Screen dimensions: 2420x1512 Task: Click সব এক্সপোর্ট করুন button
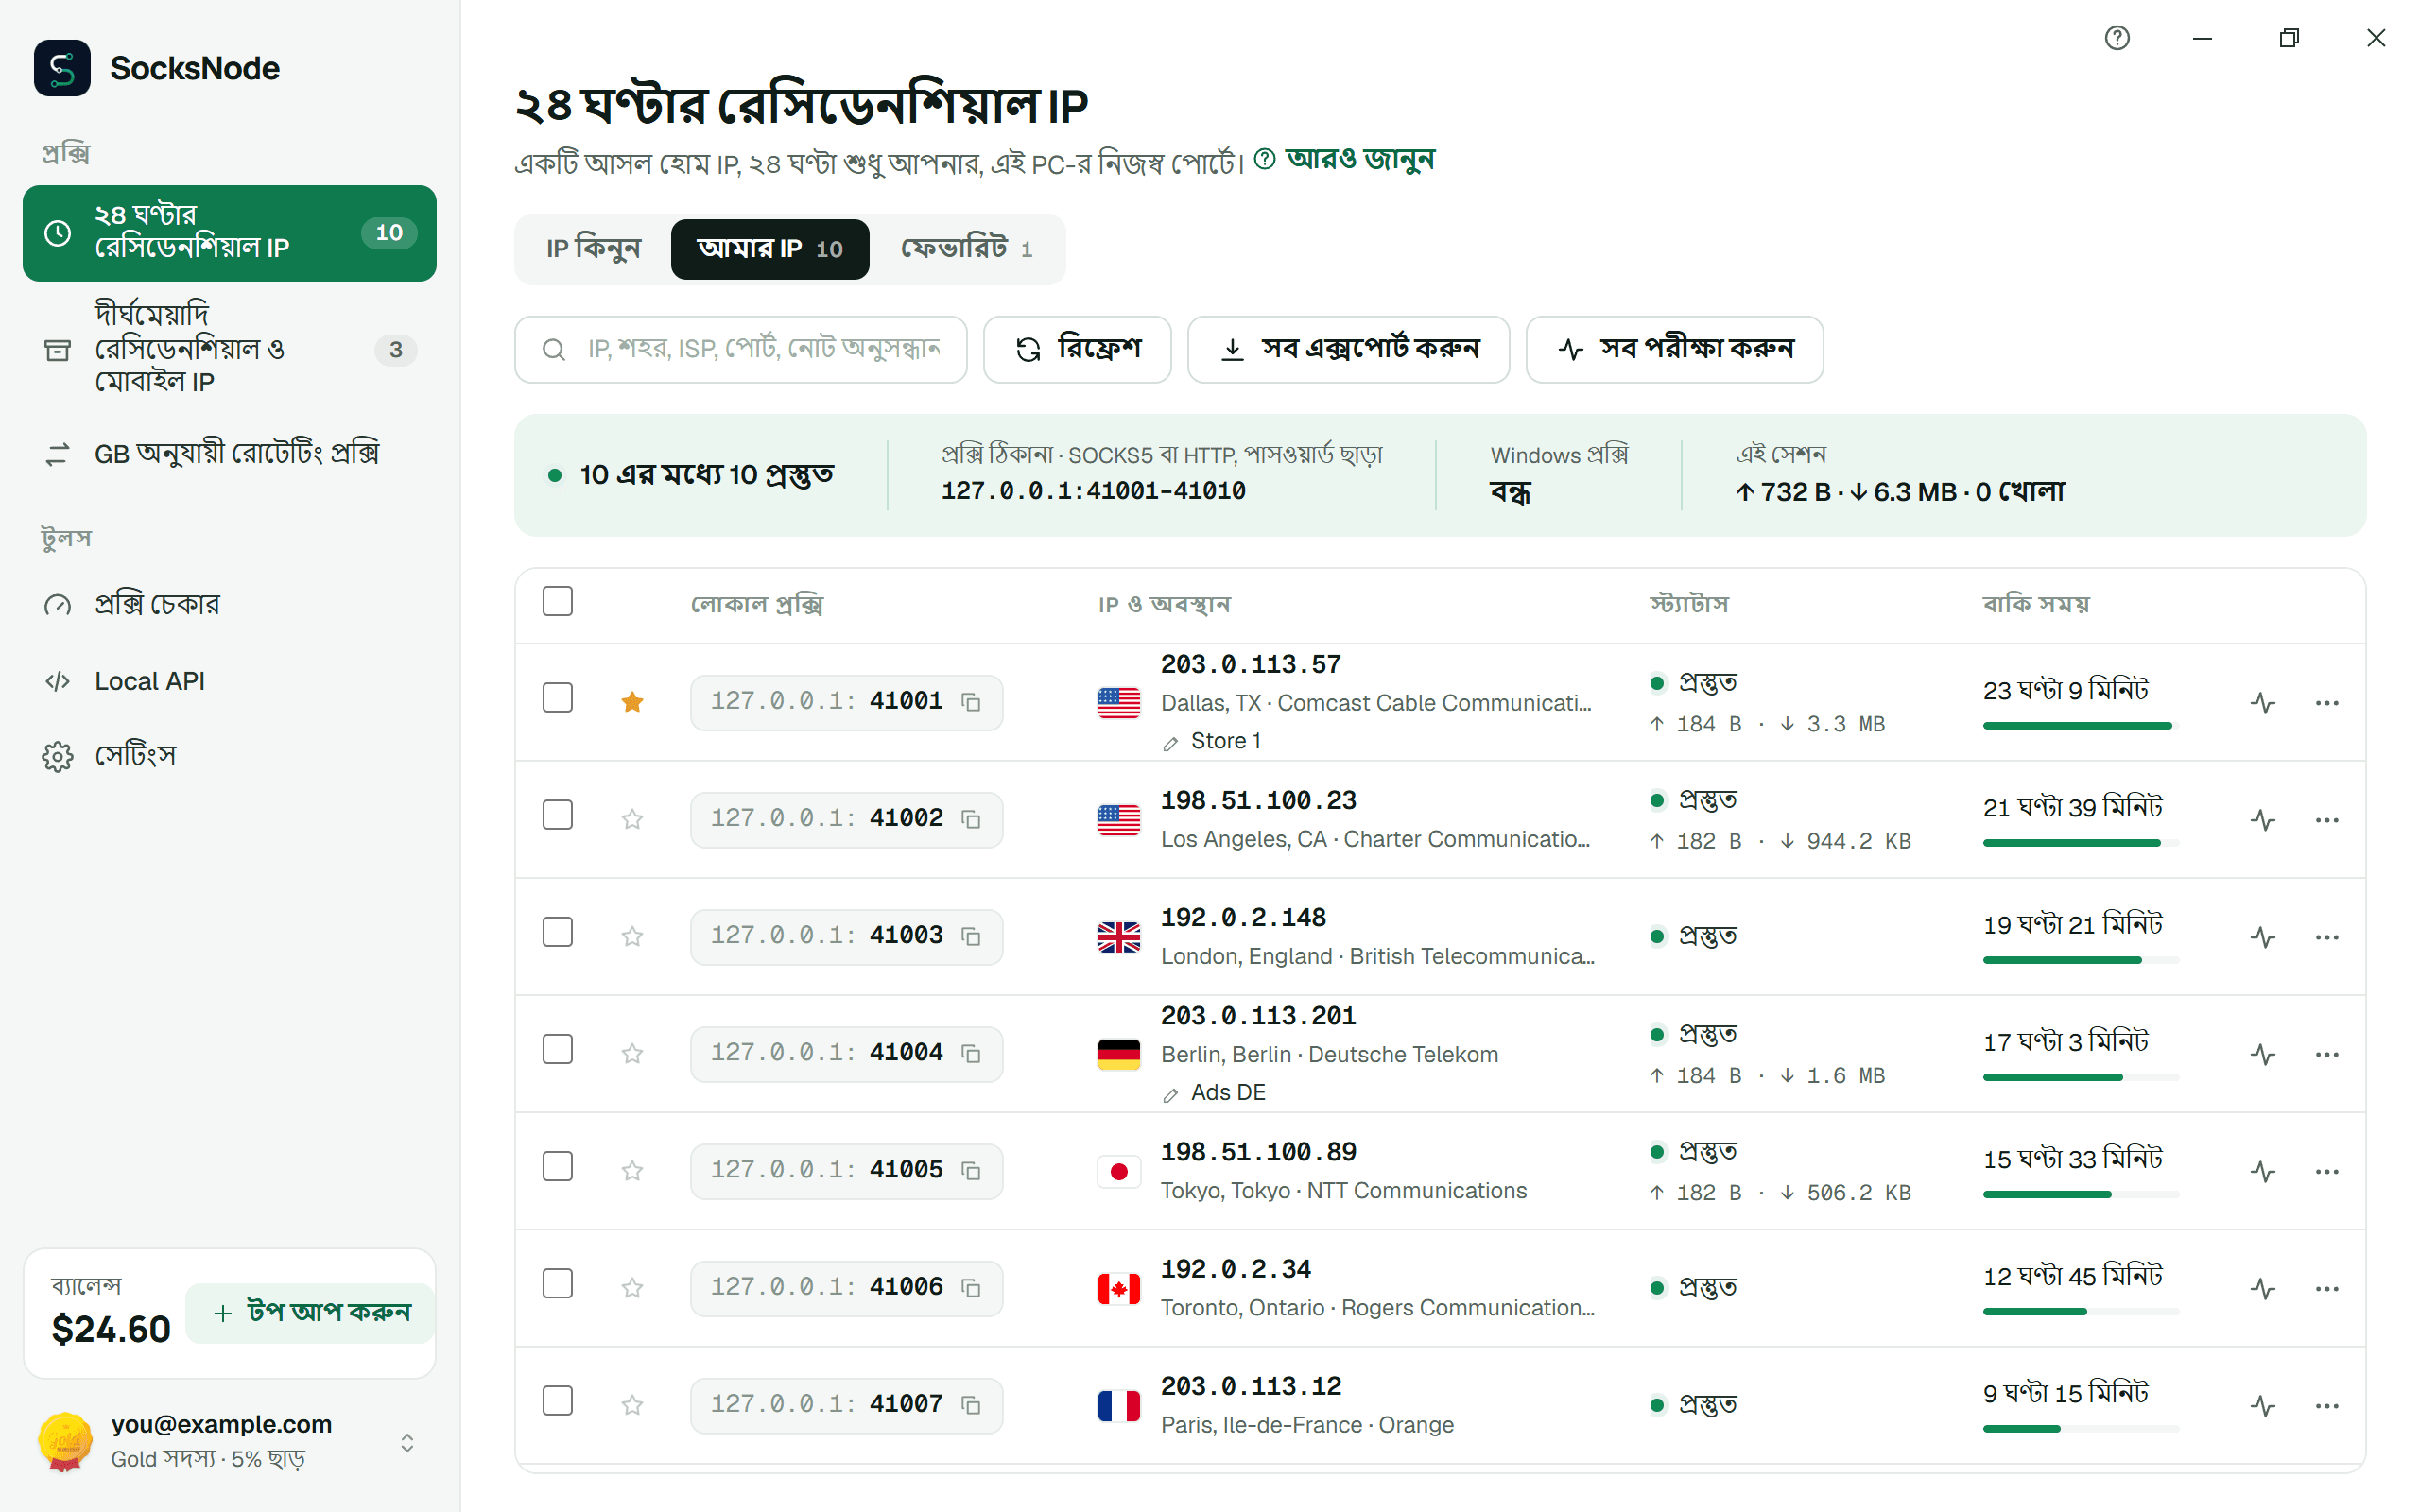1348,349
